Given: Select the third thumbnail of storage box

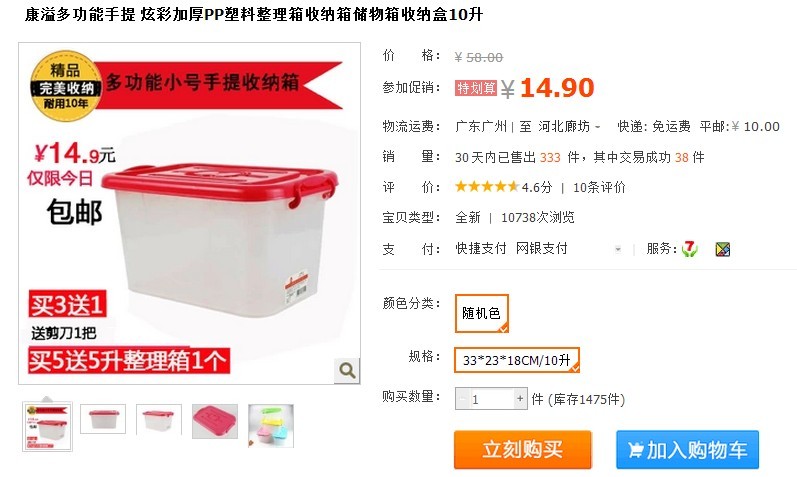Looking at the screenshot, I should point(159,420).
